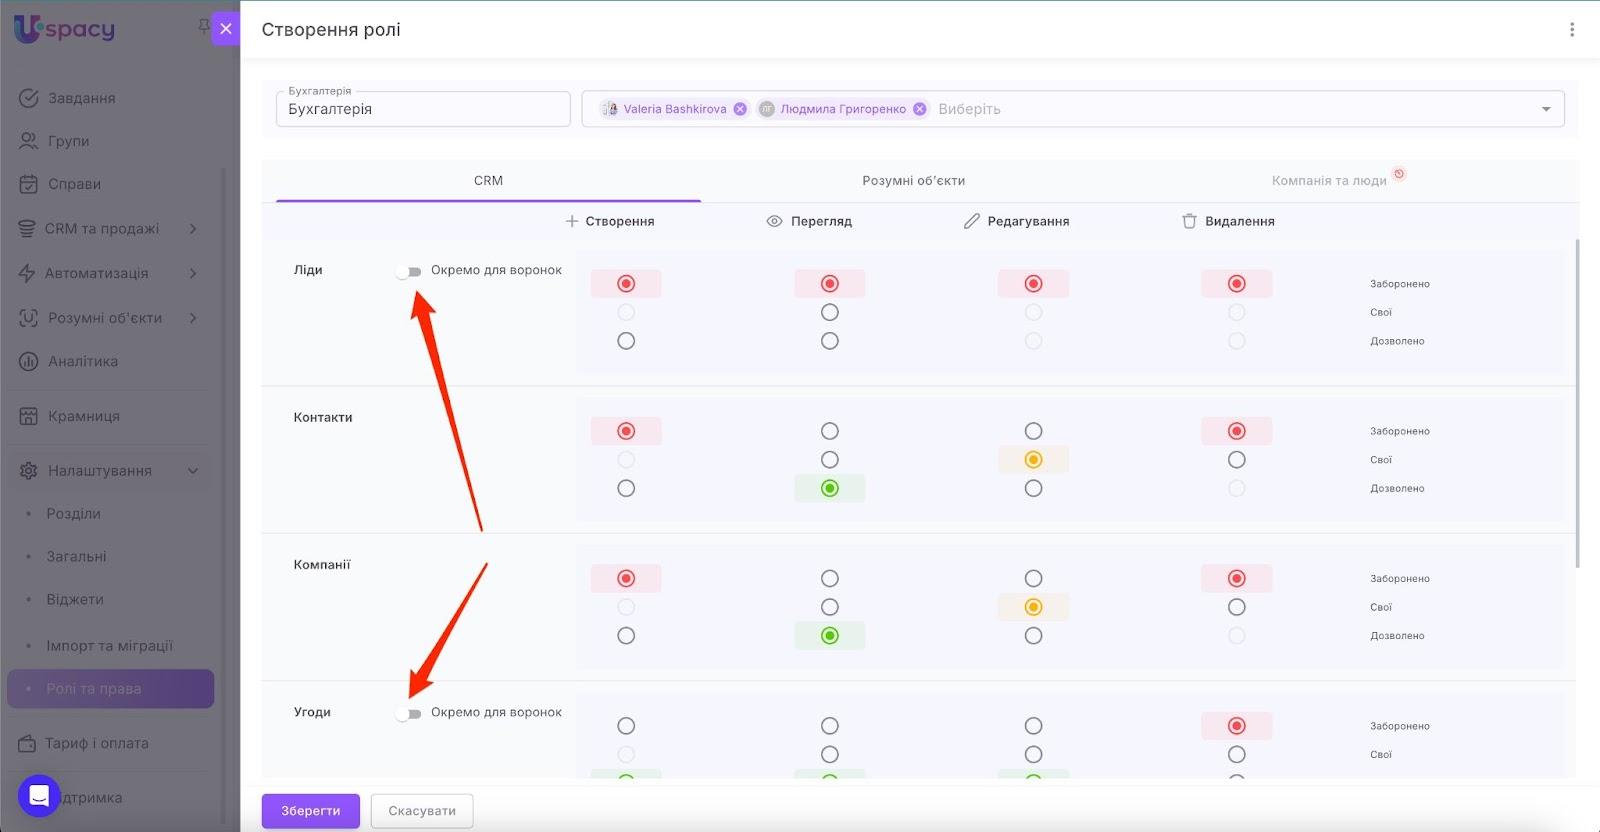Close the role creation panel with X
This screenshot has height=832, width=1600.
226,29
